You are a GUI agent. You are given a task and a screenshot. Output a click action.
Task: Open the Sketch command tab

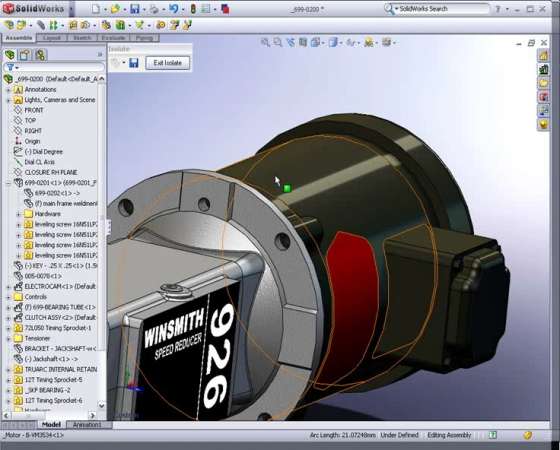pos(82,38)
